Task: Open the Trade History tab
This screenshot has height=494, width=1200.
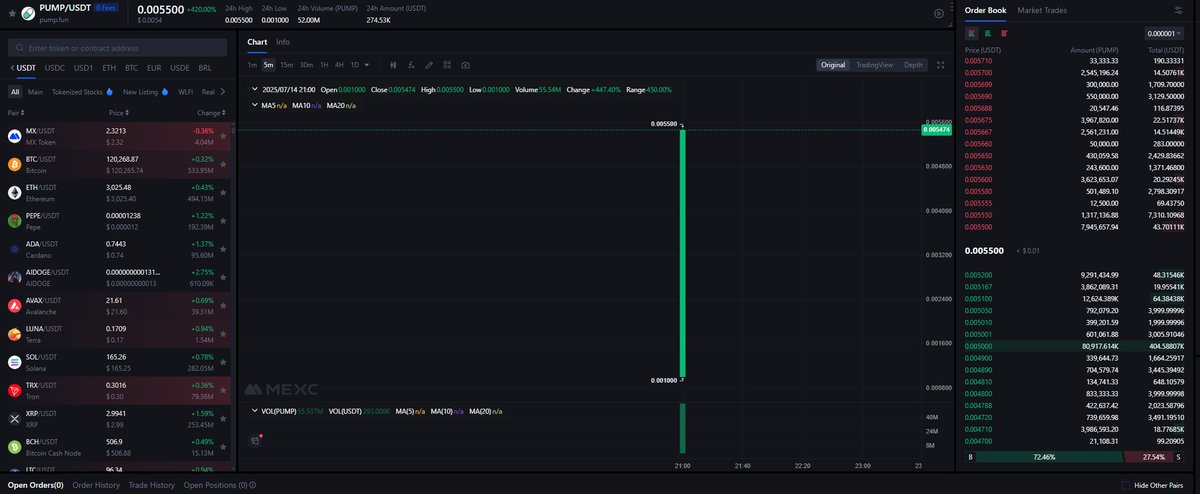Action: pos(152,485)
